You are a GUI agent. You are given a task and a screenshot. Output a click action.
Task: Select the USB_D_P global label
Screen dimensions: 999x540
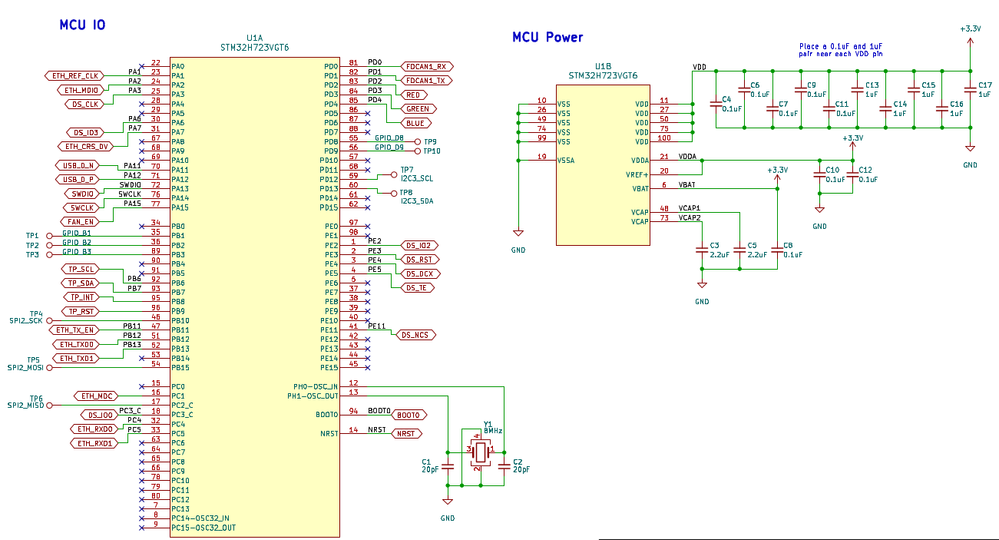[x=77, y=180]
